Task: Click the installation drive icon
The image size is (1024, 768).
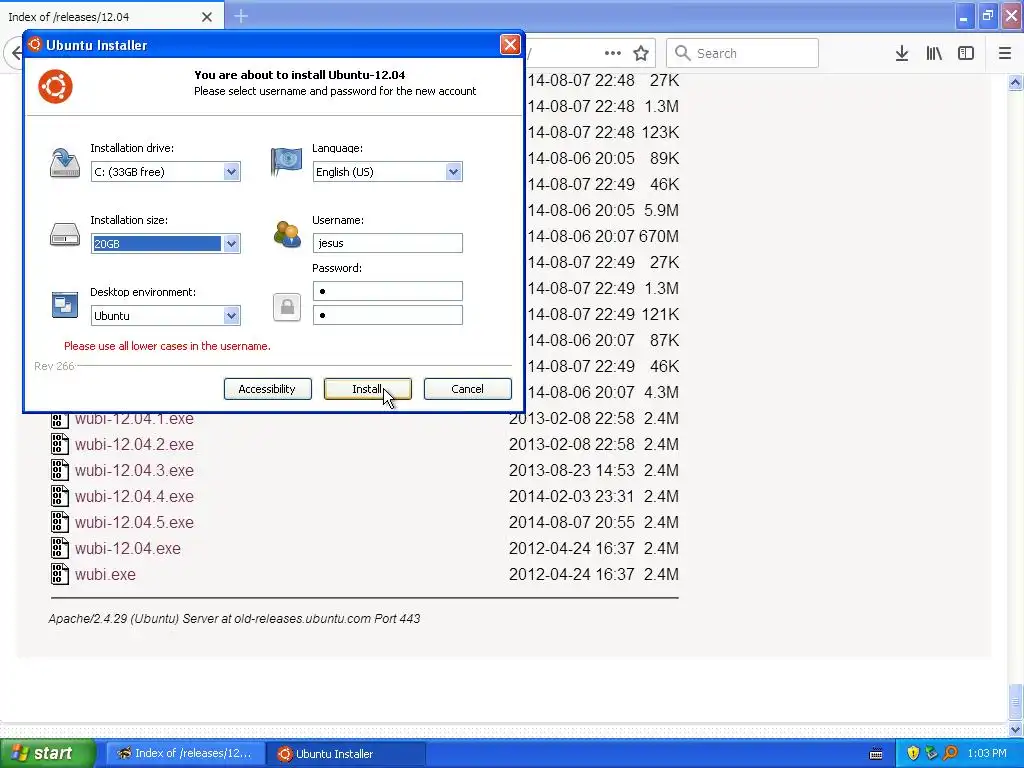Action: pos(65,162)
